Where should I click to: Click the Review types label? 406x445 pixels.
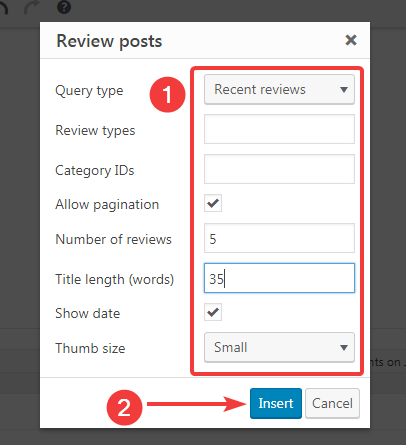click(95, 131)
